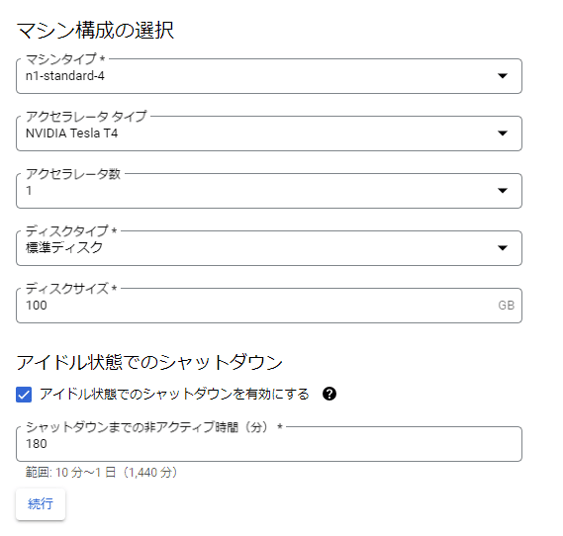The image size is (563, 536).
Task: Open the n1-standard-4 machine type selector
Action: click(x=269, y=76)
